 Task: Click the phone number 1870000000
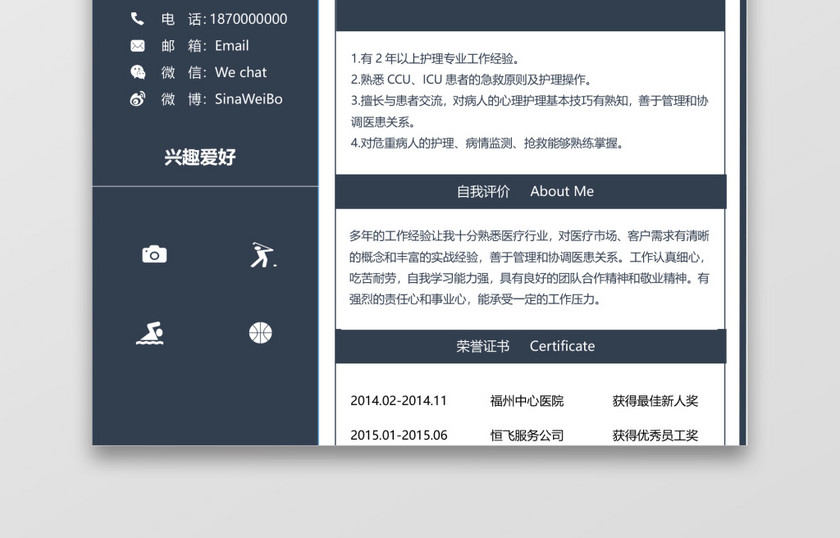pyautogui.click(x=249, y=19)
